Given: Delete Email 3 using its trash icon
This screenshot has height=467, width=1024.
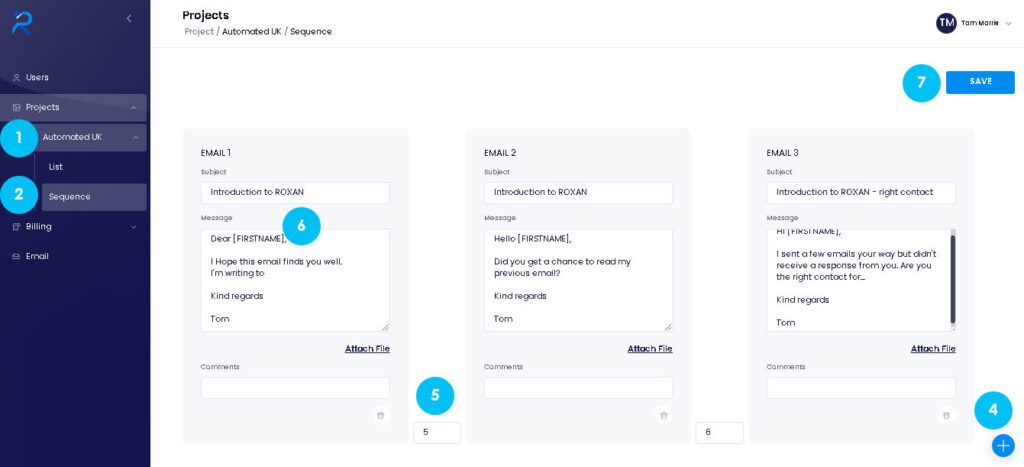Looking at the screenshot, I should pyautogui.click(x=946, y=415).
